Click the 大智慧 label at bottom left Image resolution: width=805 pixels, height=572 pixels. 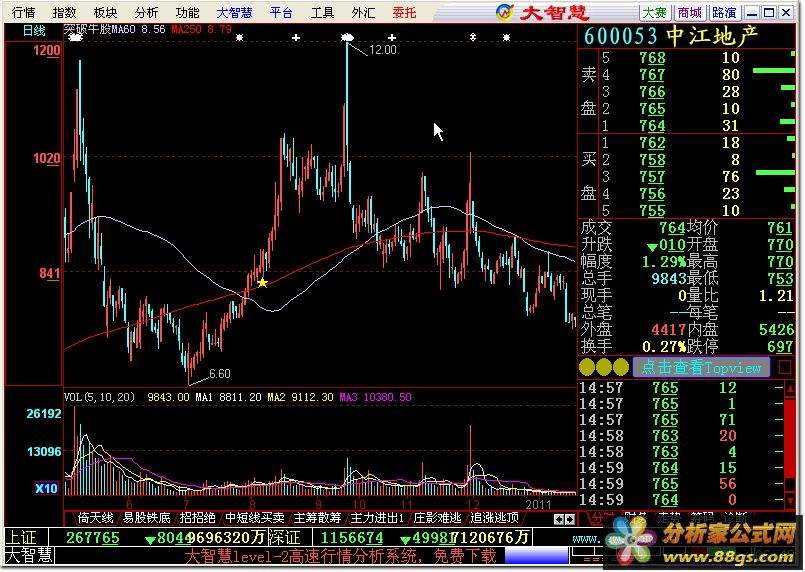pyautogui.click(x=29, y=555)
